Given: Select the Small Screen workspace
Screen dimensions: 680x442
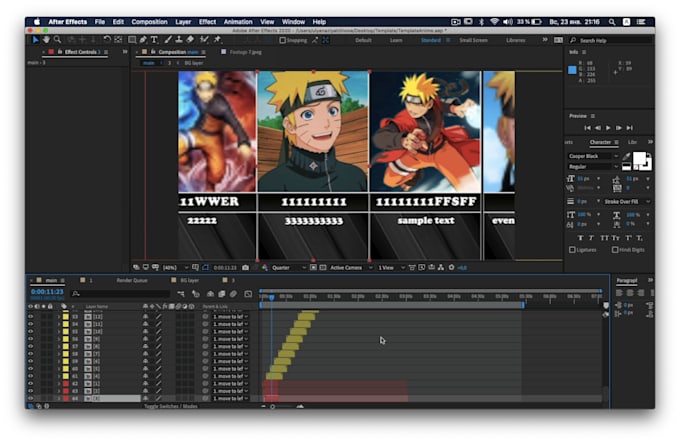Looking at the screenshot, I should [473, 40].
